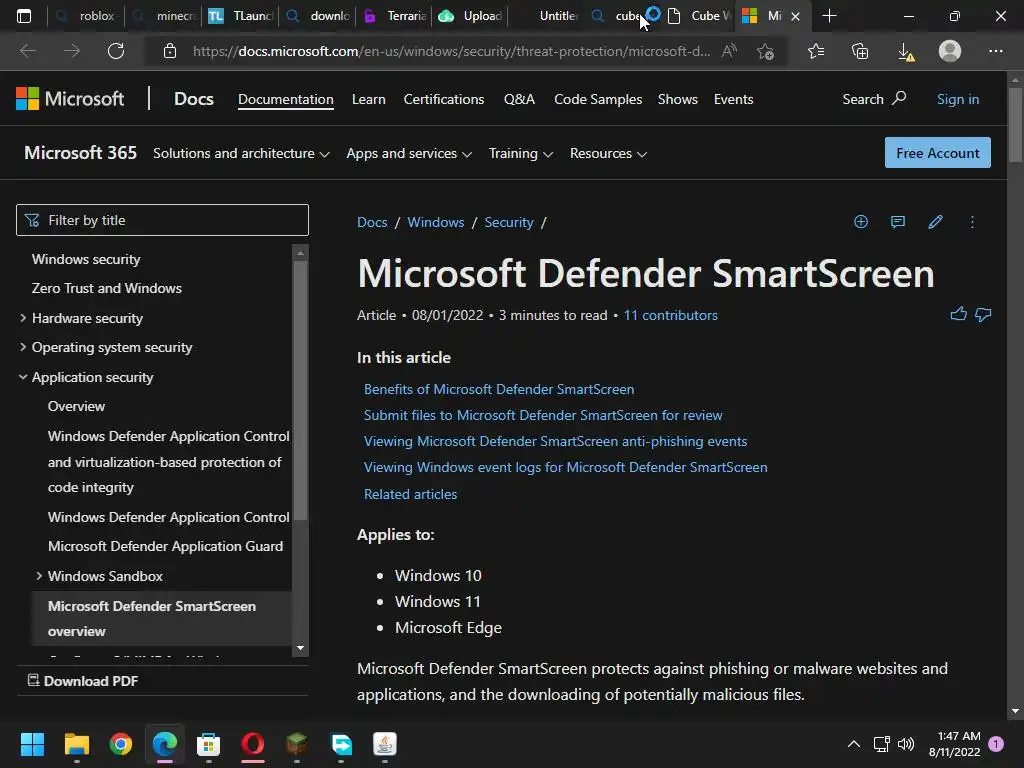Switch to the Terraria tab
1024x768 pixels.
point(395,16)
